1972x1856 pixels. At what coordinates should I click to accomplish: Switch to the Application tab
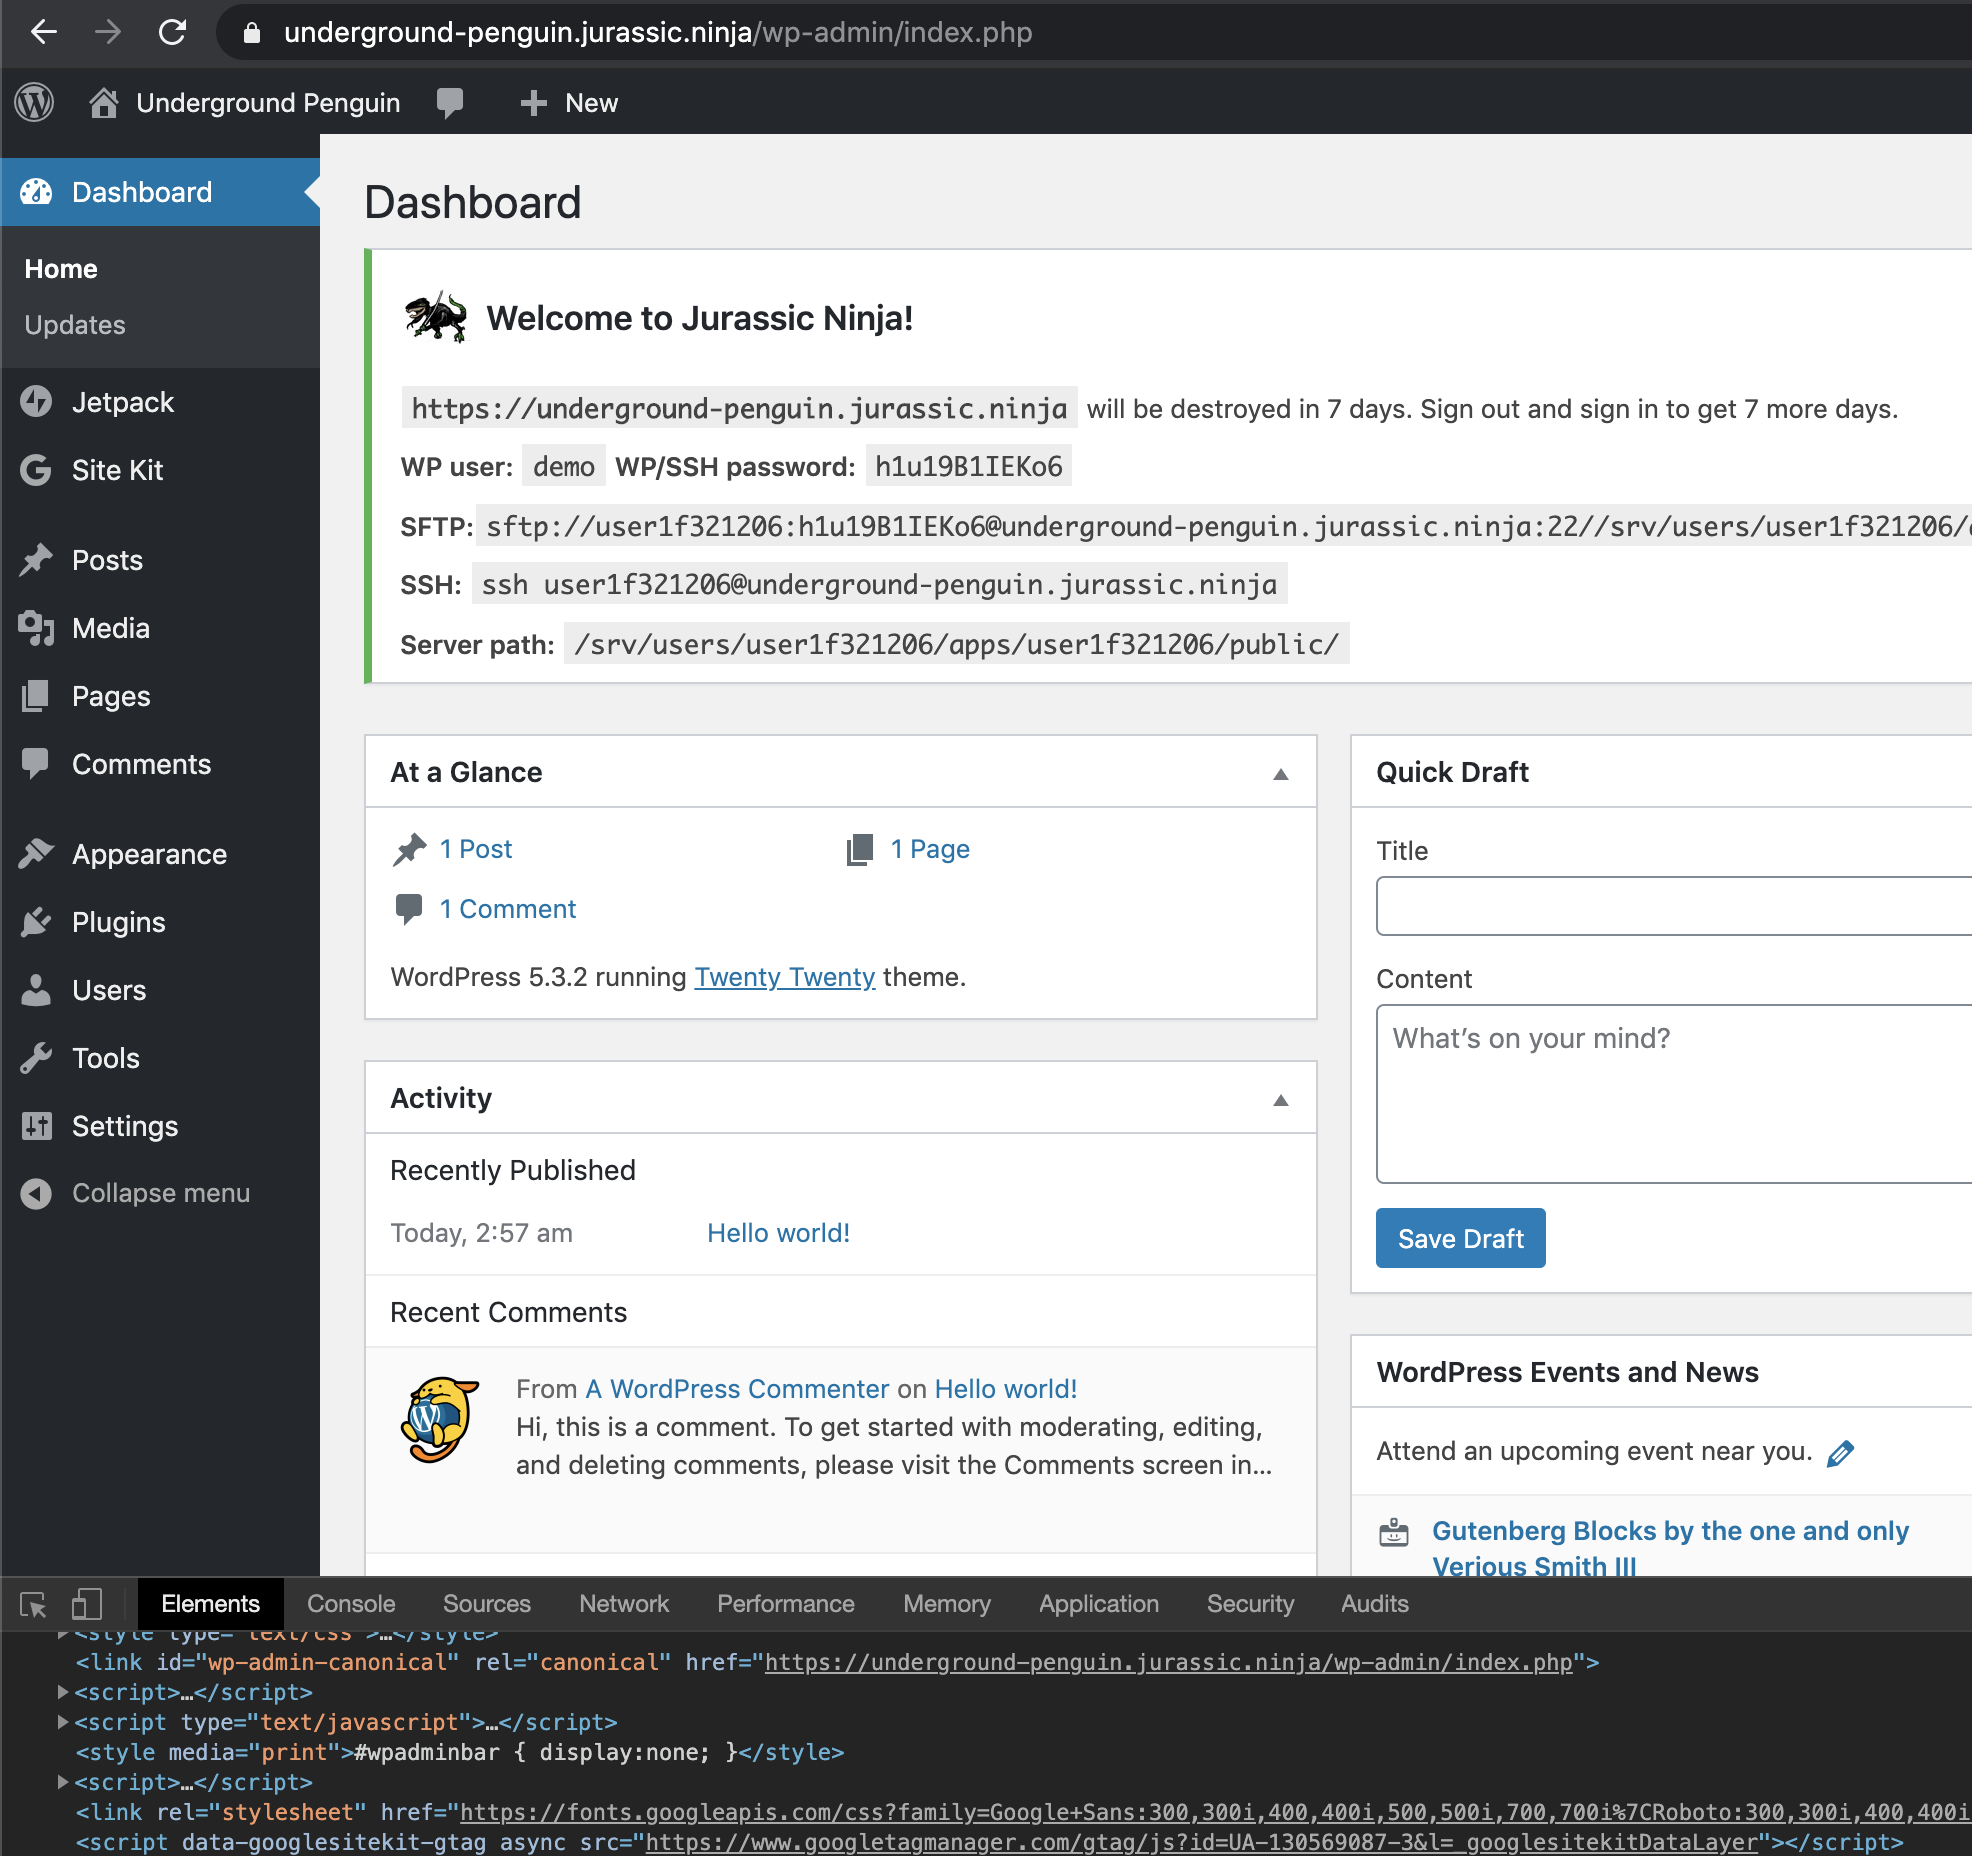click(1099, 1604)
